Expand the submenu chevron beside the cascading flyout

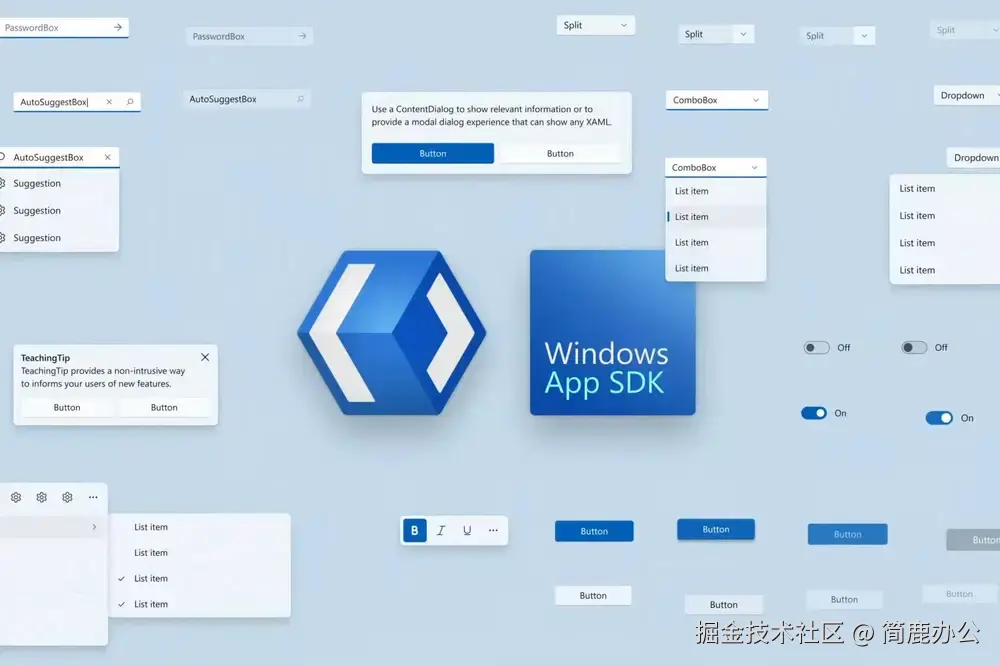coord(94,527)
